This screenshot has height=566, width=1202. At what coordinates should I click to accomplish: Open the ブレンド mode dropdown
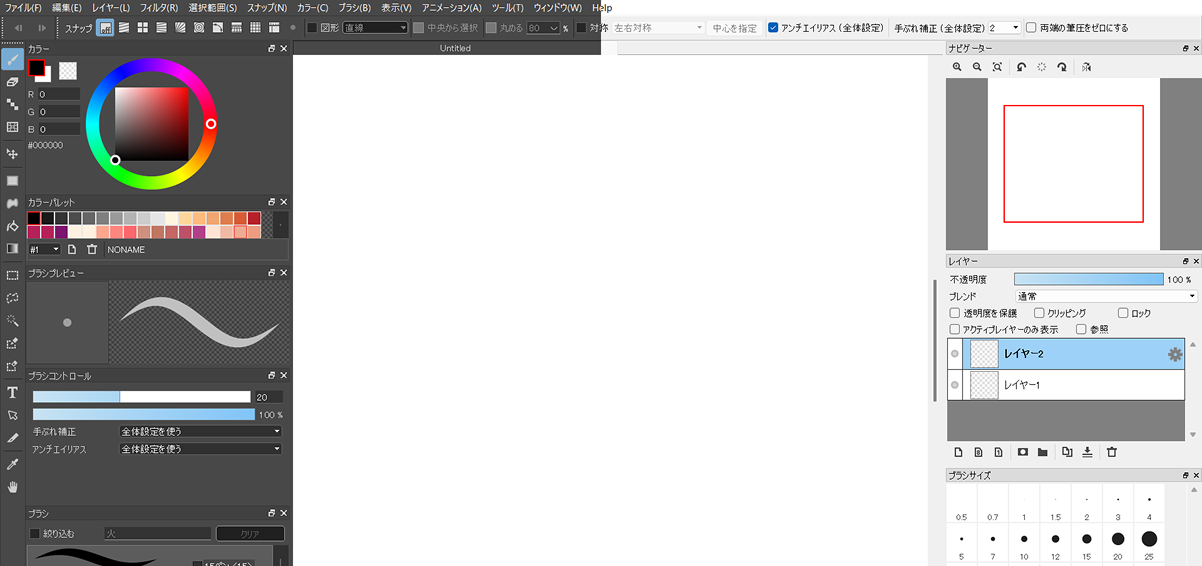click(x=1105, y=297)
